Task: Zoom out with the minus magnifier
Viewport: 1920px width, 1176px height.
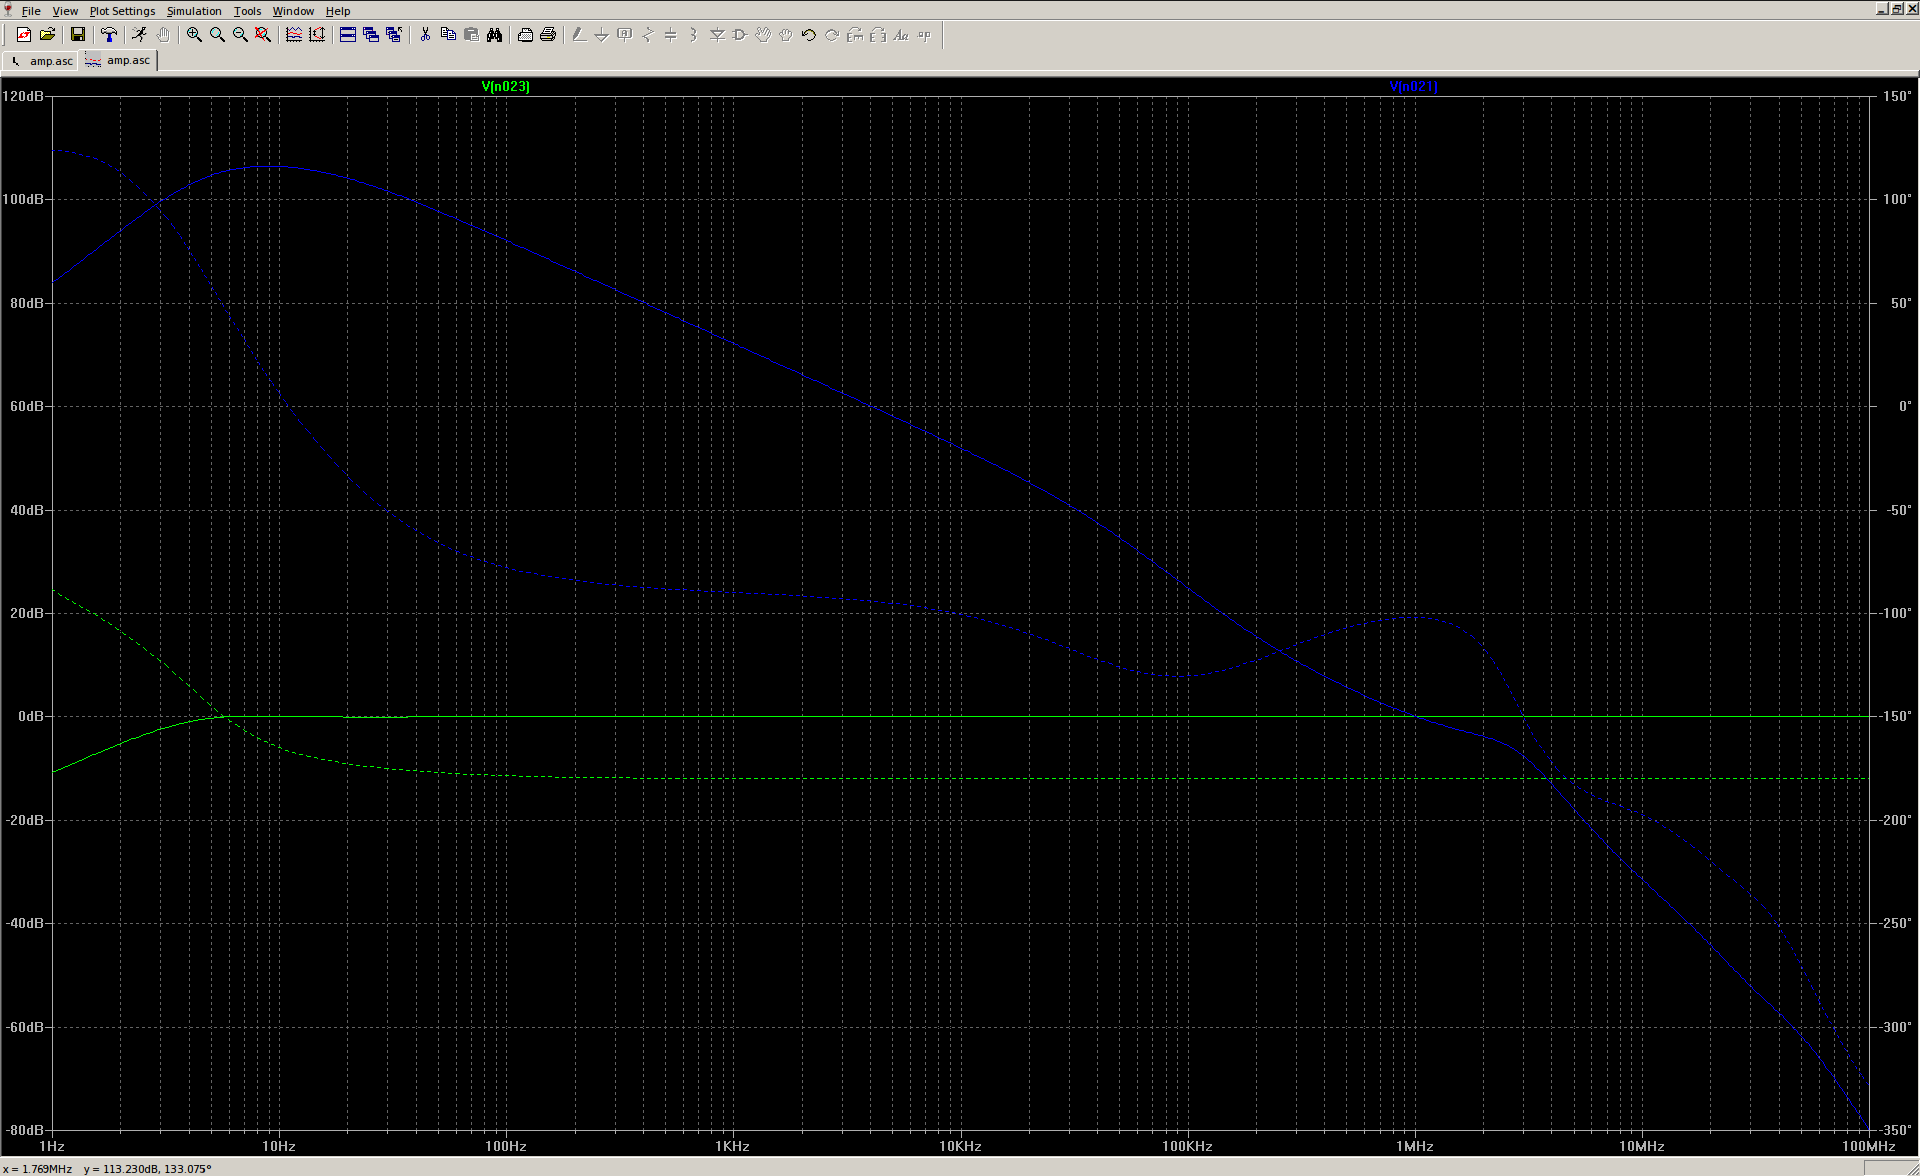Action: coord(240,35)
